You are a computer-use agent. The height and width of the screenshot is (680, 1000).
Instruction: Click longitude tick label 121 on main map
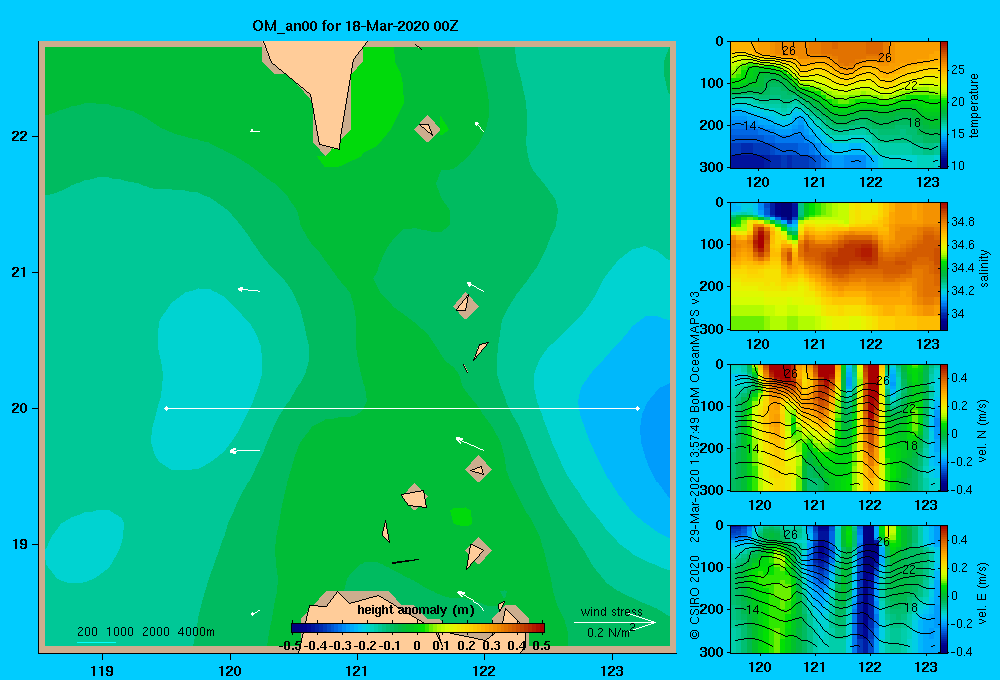point(357,670)
